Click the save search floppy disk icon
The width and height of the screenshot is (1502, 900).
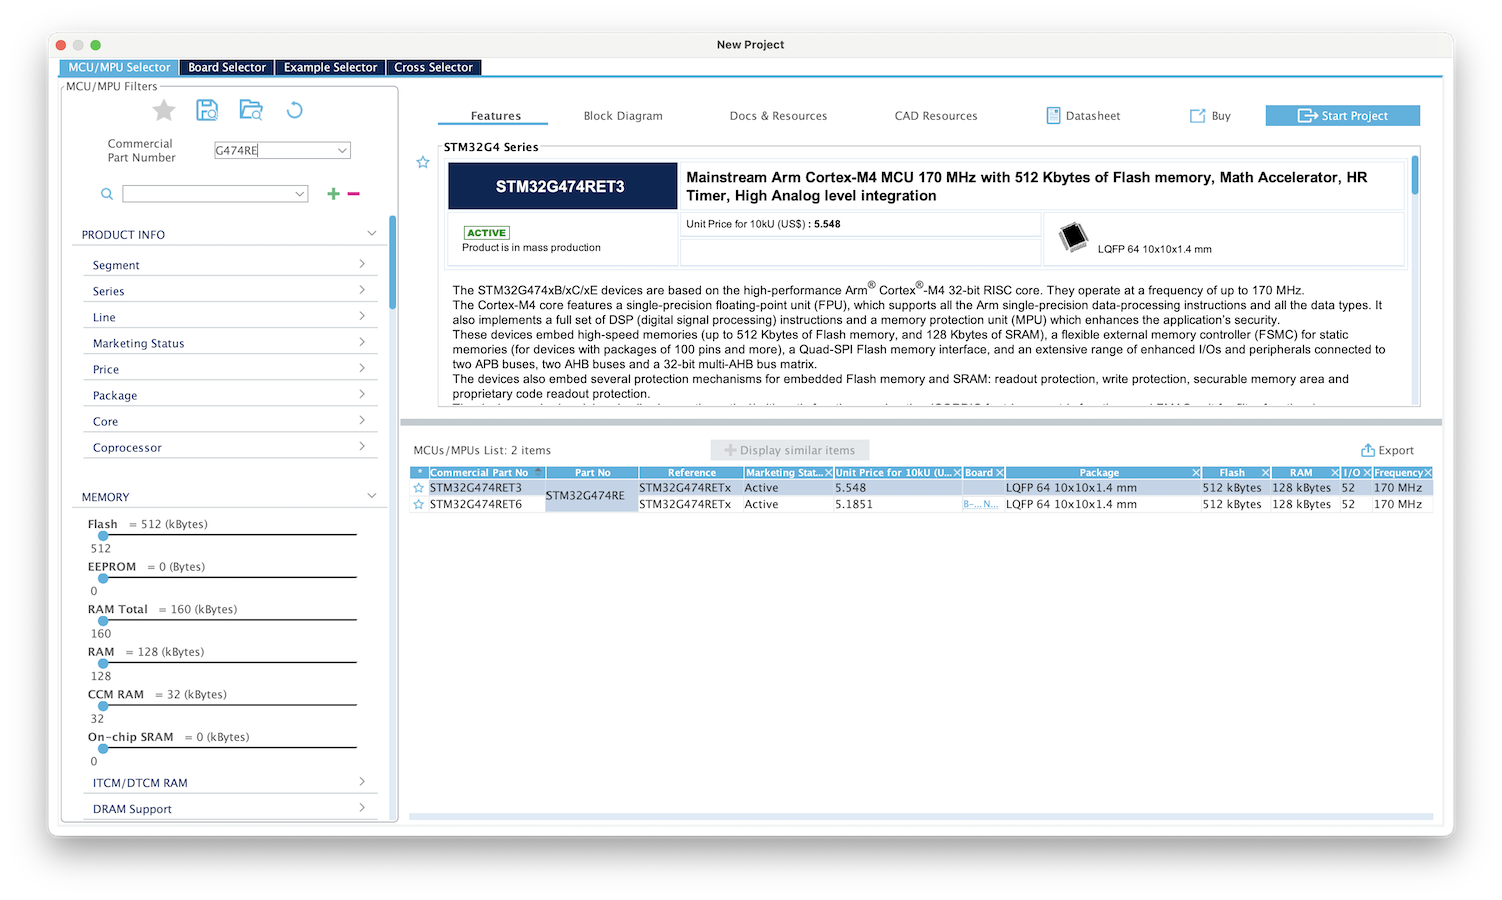click(x=207, y=110)
